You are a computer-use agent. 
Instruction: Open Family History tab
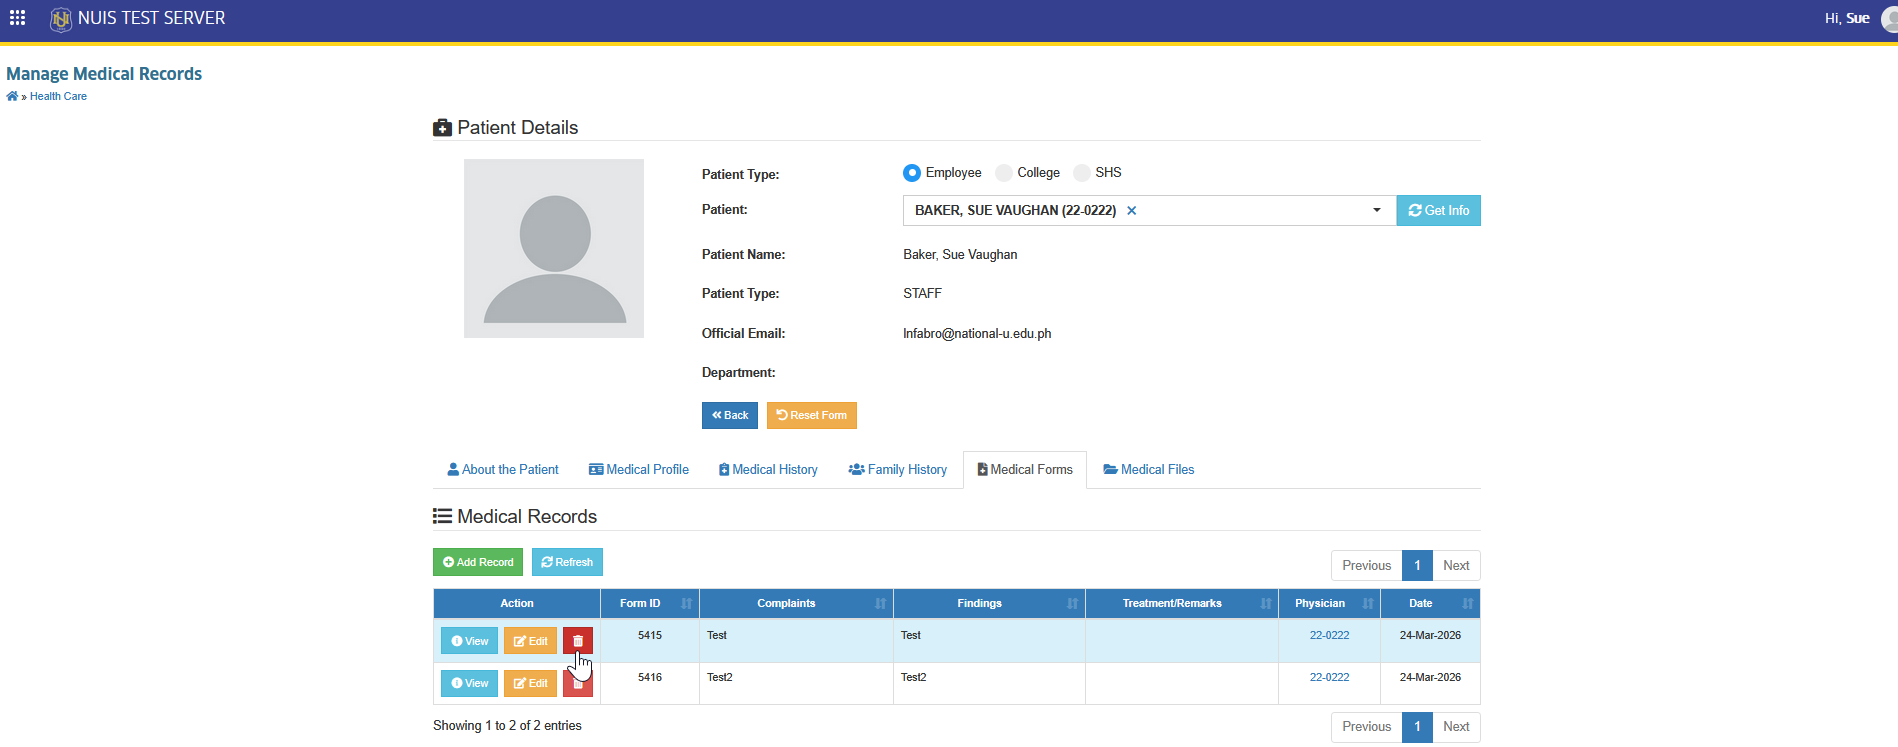[898, 469]
